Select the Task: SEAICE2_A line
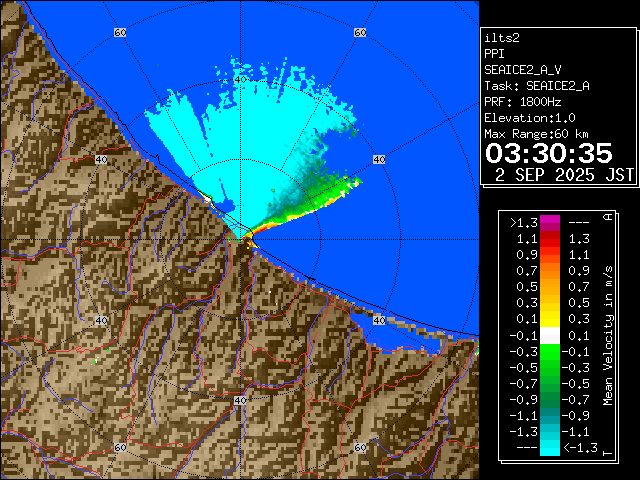The image size is (640, 480). point(536,86)
